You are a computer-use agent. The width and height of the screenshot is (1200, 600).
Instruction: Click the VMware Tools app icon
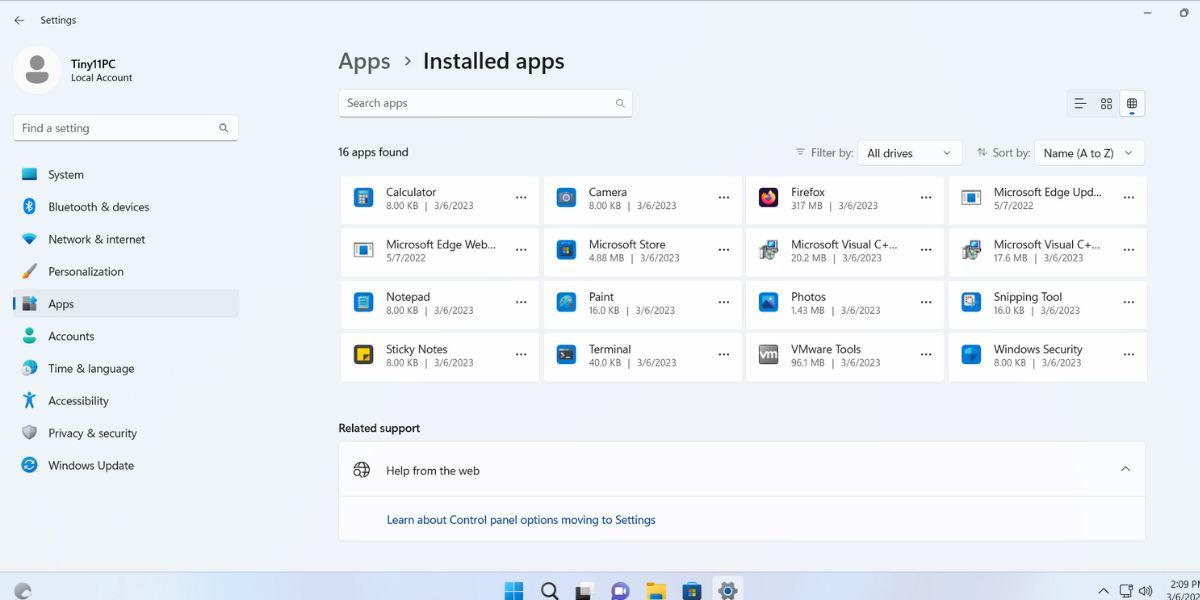coord(768,355)
